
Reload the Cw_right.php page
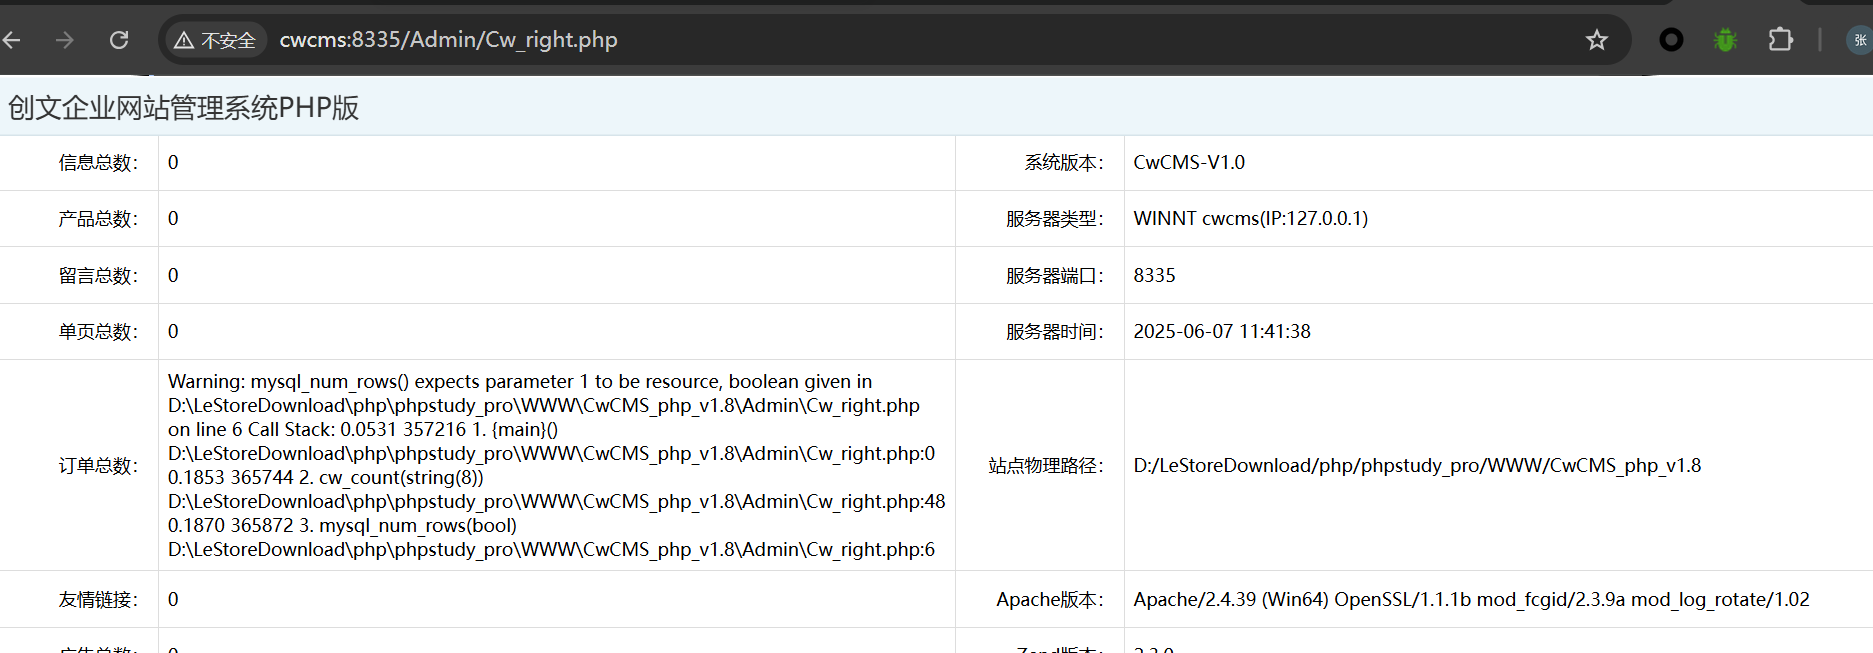coord(119,40)
